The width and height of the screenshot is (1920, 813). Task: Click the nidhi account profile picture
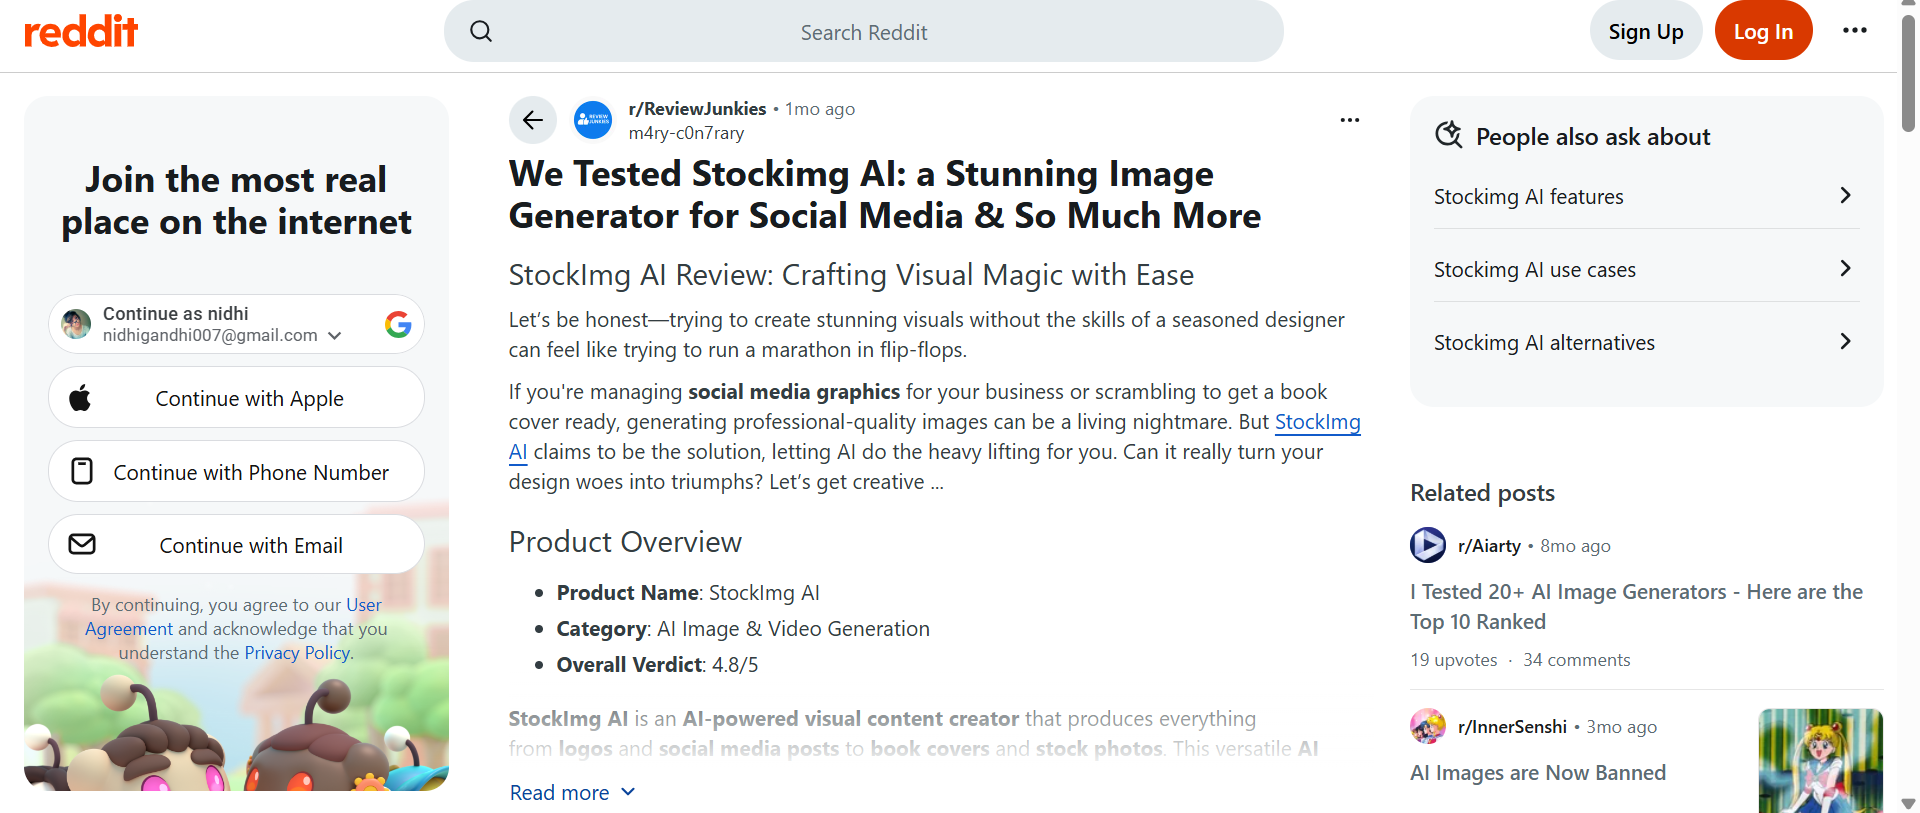coord(77,324)
